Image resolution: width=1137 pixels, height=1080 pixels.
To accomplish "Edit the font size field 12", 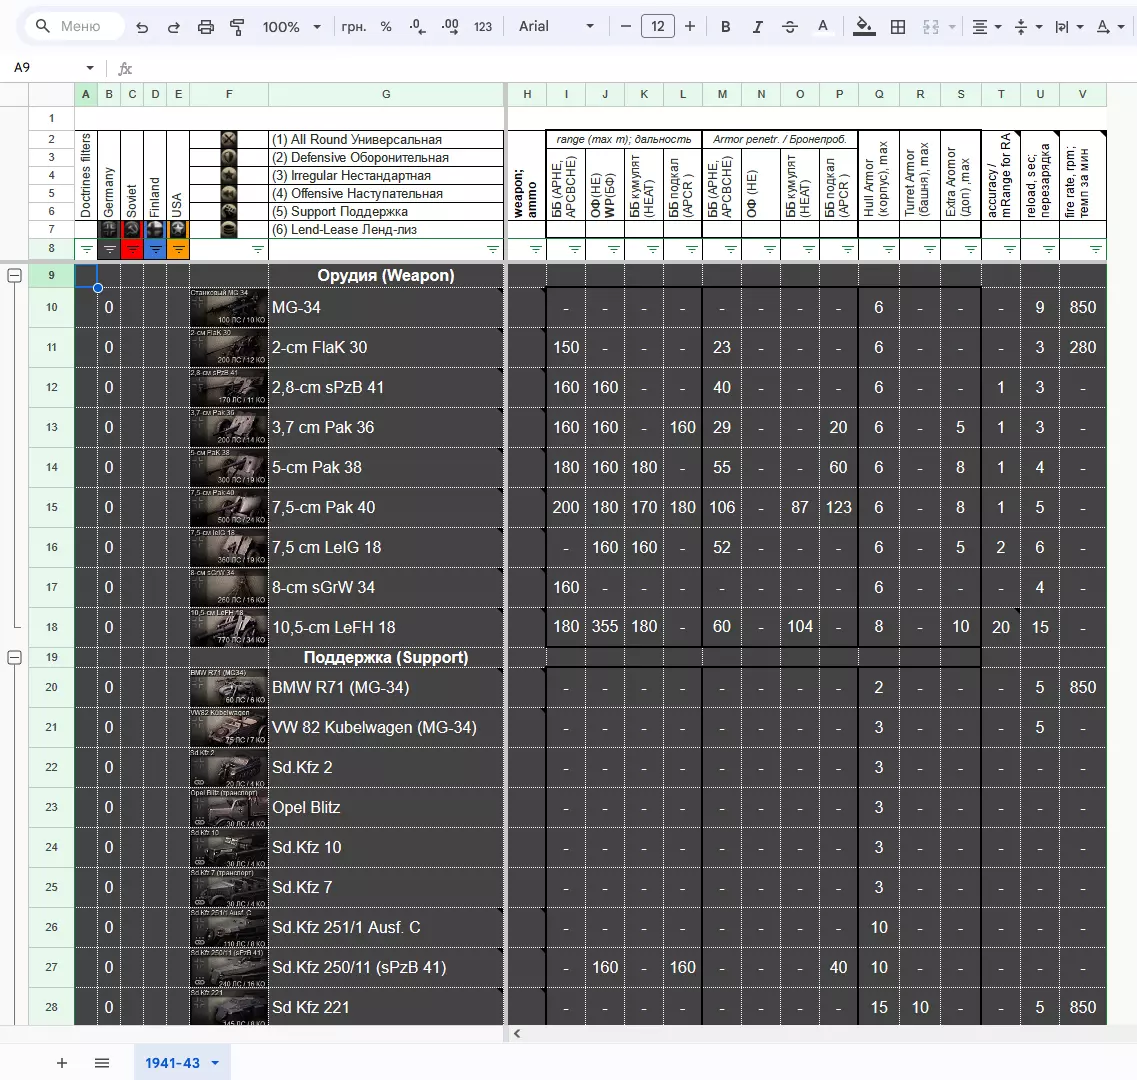I will pyautogui.click(x=658, y=27).
